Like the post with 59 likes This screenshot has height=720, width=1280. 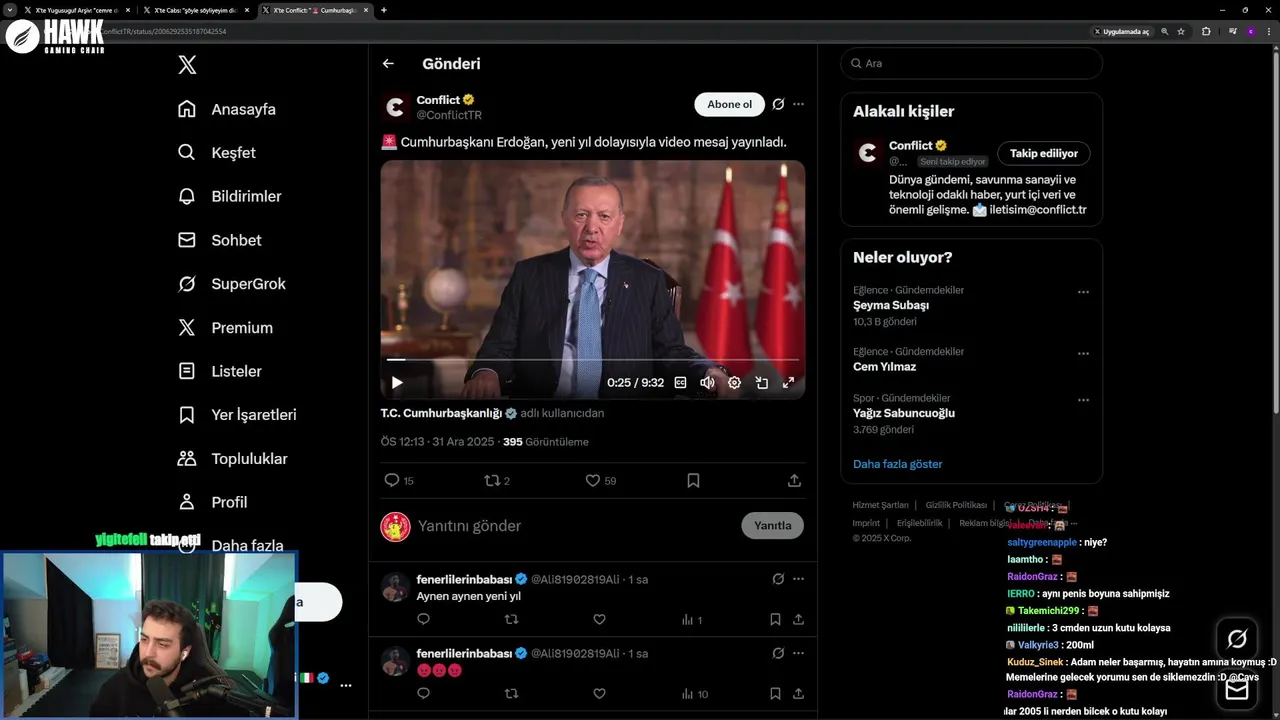click(601, 481)
